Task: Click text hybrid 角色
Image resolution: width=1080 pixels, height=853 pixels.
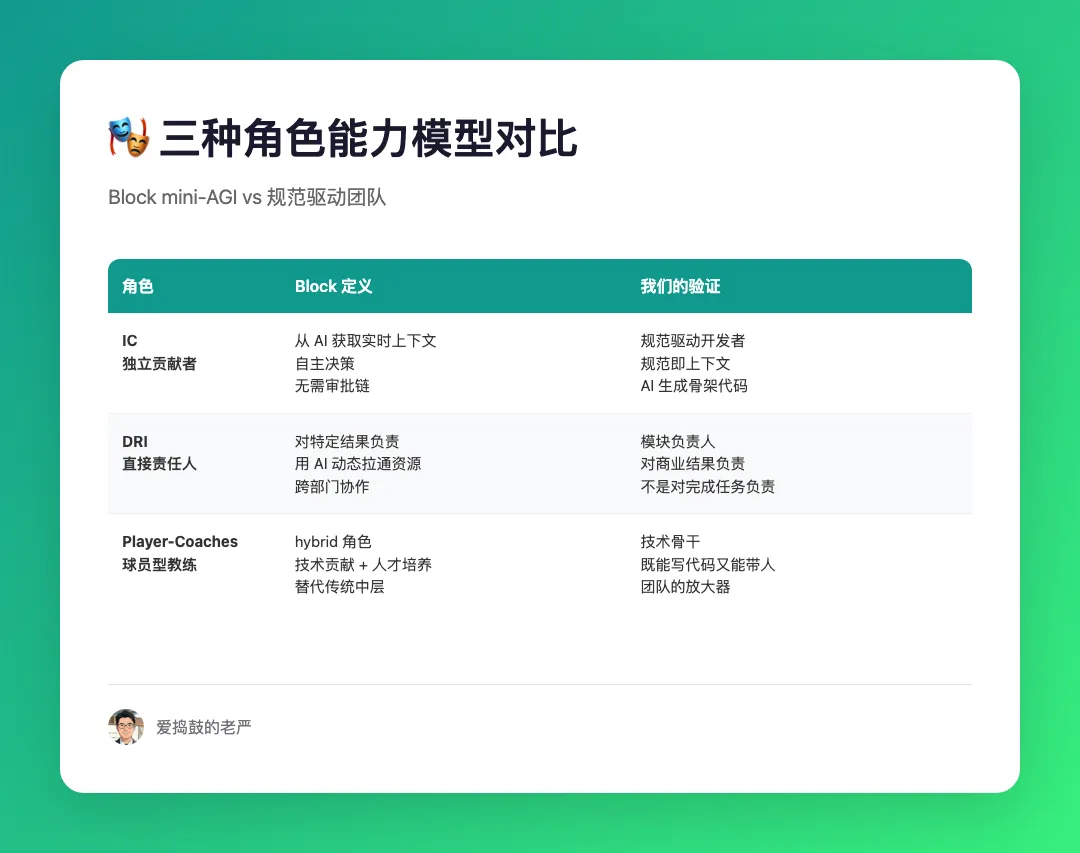Action: pyautogui.click(x=333, y=542)
